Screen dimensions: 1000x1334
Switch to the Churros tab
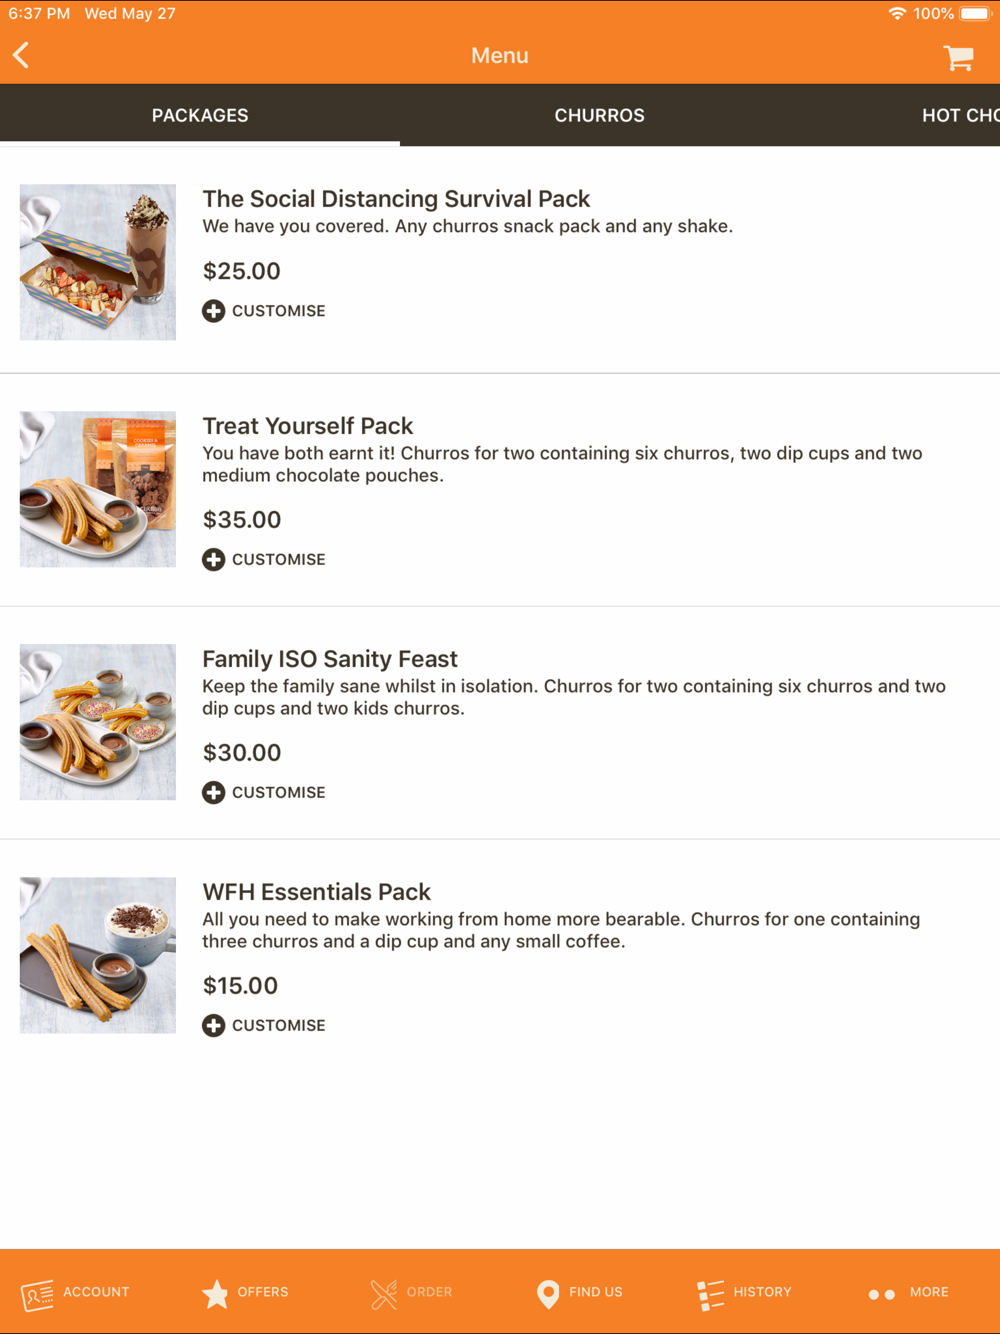tap(600, 115)
